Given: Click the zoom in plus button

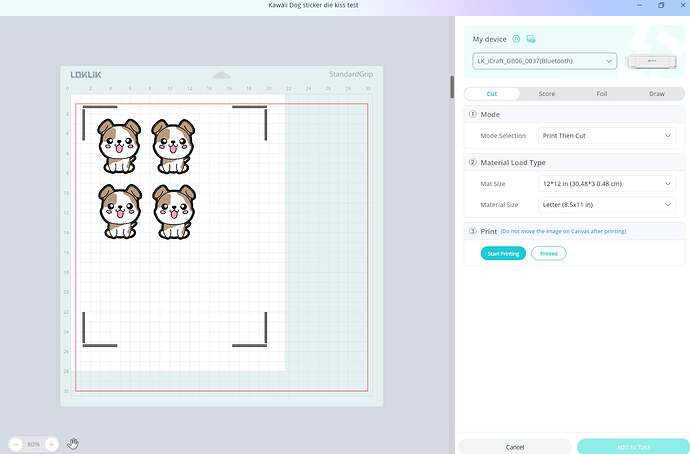Looking at the screenshot, I should [x=51, y=444].
